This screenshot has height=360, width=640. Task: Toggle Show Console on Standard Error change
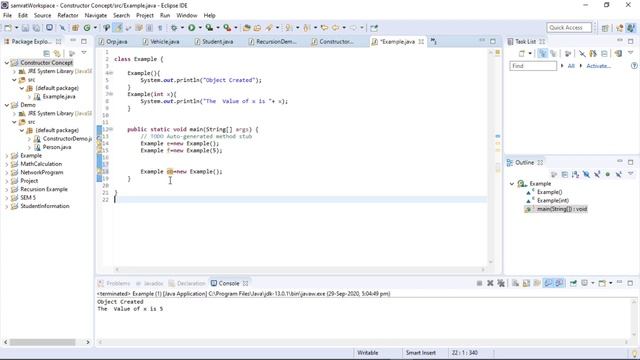click(559, 283)
